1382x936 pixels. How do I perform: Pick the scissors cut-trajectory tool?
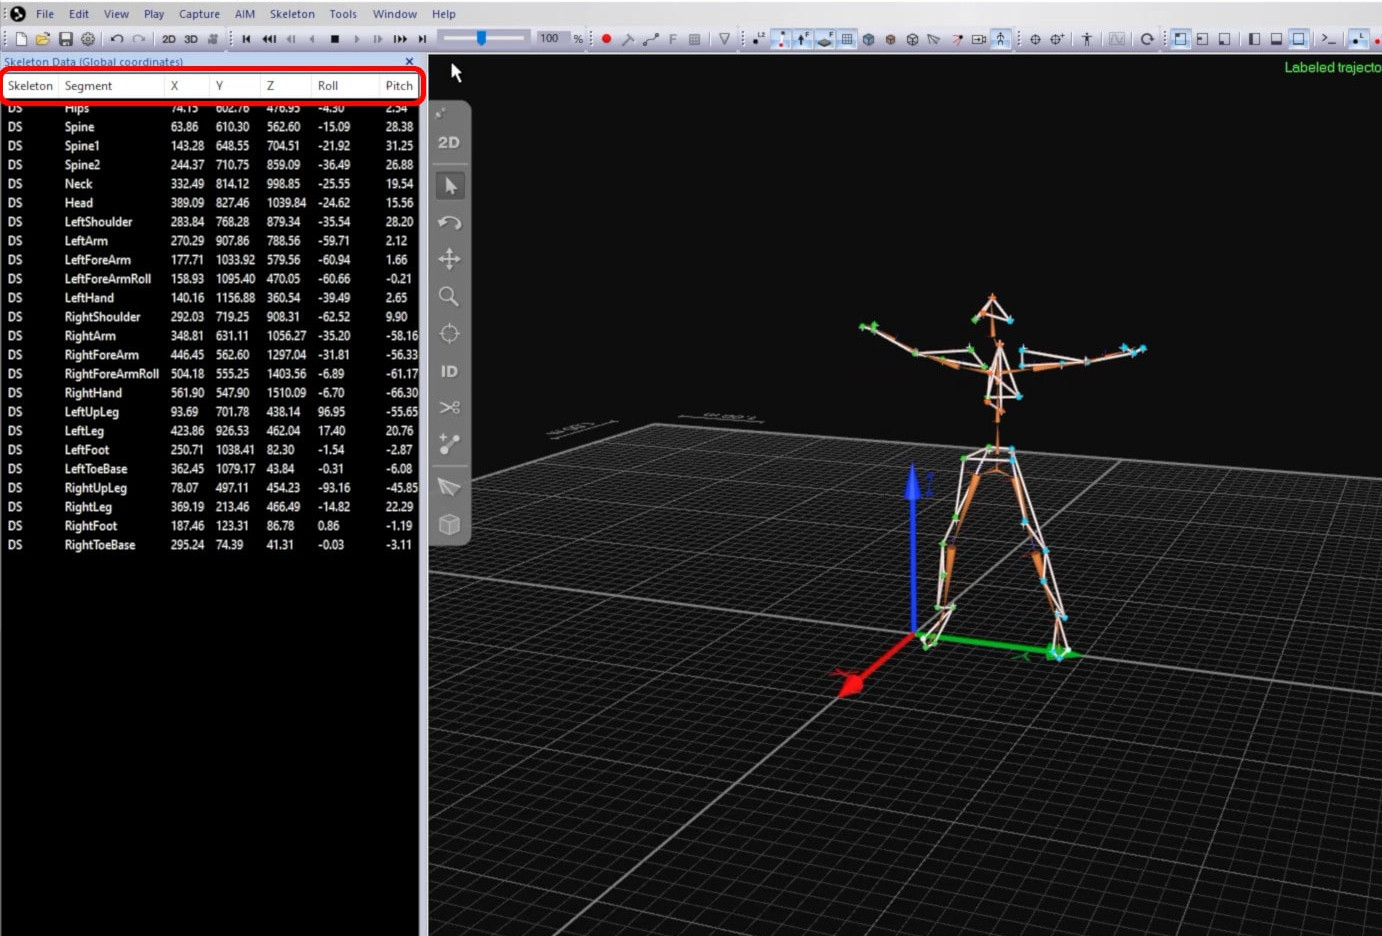(x=449, y=407)
